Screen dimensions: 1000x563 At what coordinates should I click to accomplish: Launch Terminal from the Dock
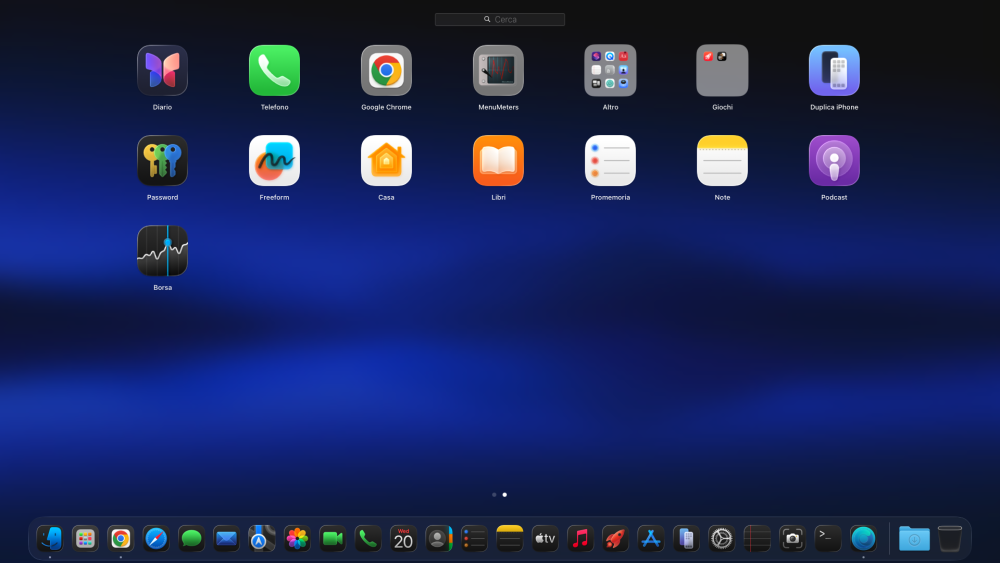click(x=828, y=539)
